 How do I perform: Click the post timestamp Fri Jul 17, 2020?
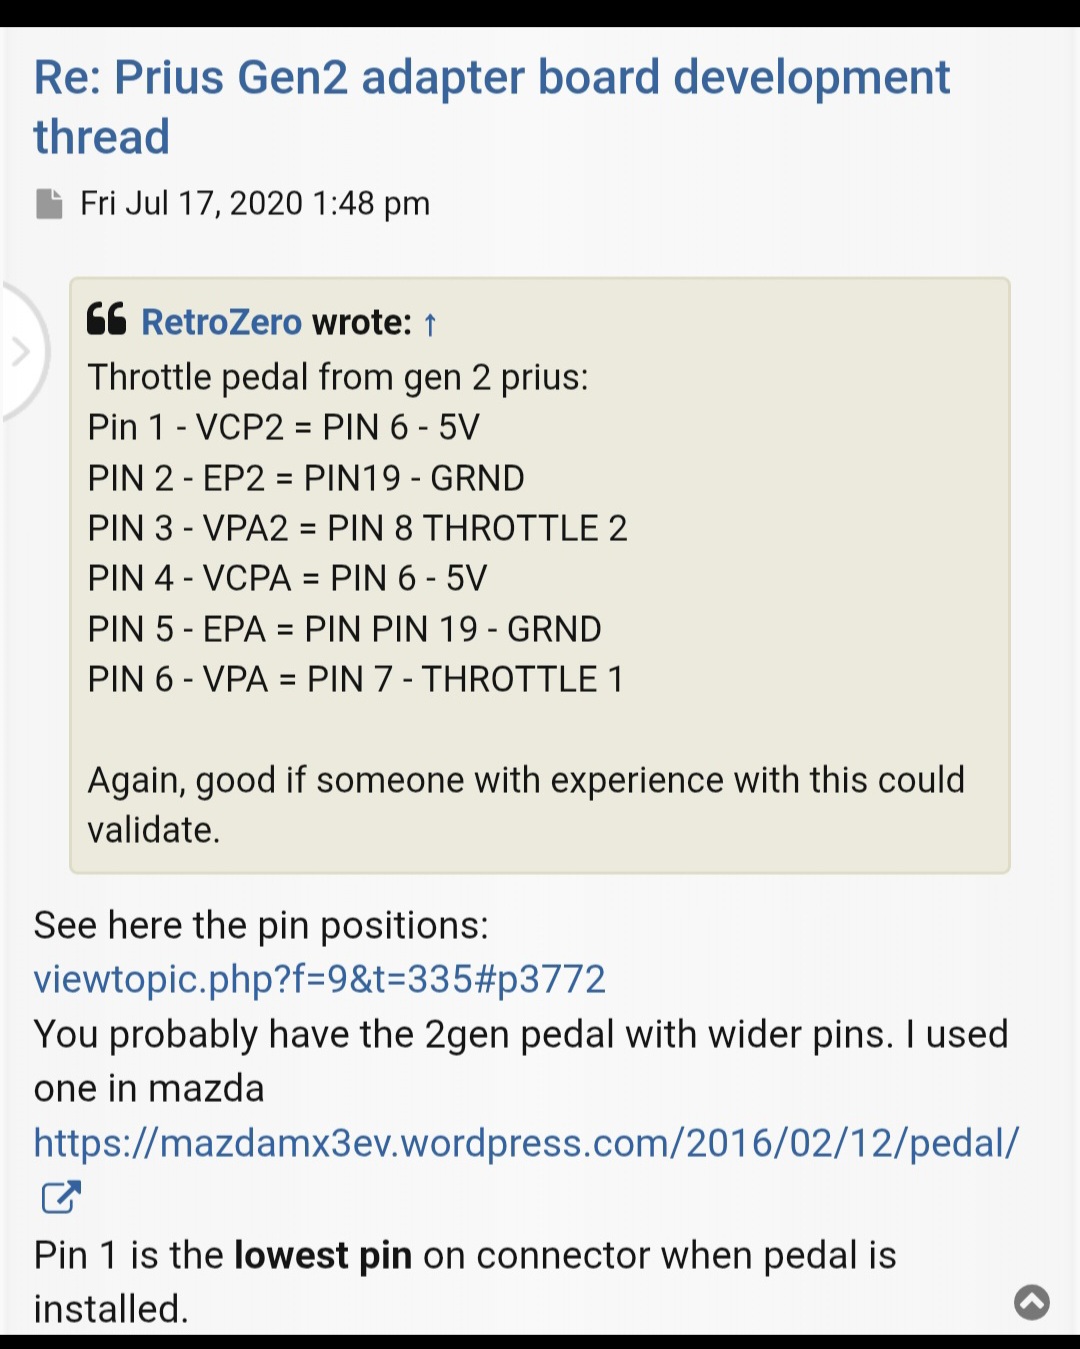pos(255,203)
